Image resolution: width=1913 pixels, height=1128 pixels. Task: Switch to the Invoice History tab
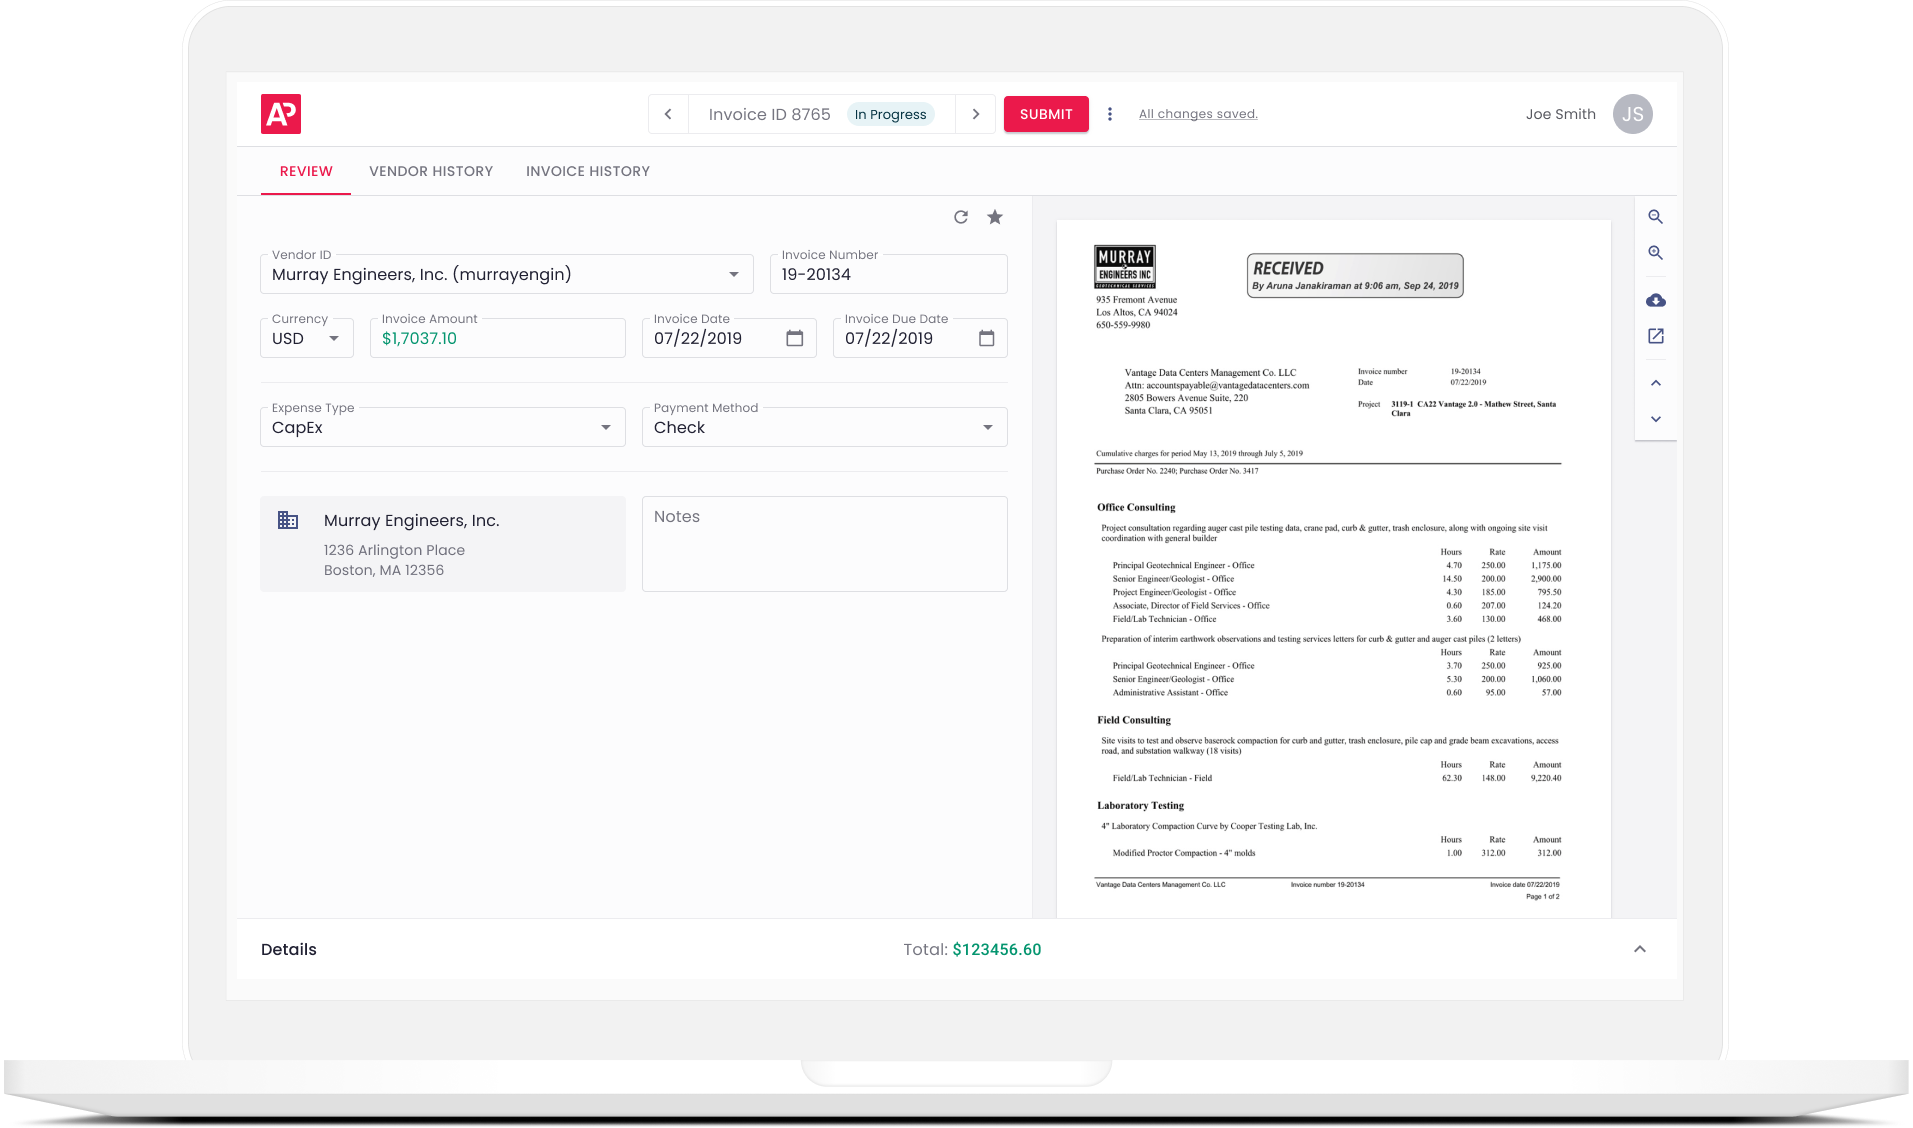coord(588,171)
